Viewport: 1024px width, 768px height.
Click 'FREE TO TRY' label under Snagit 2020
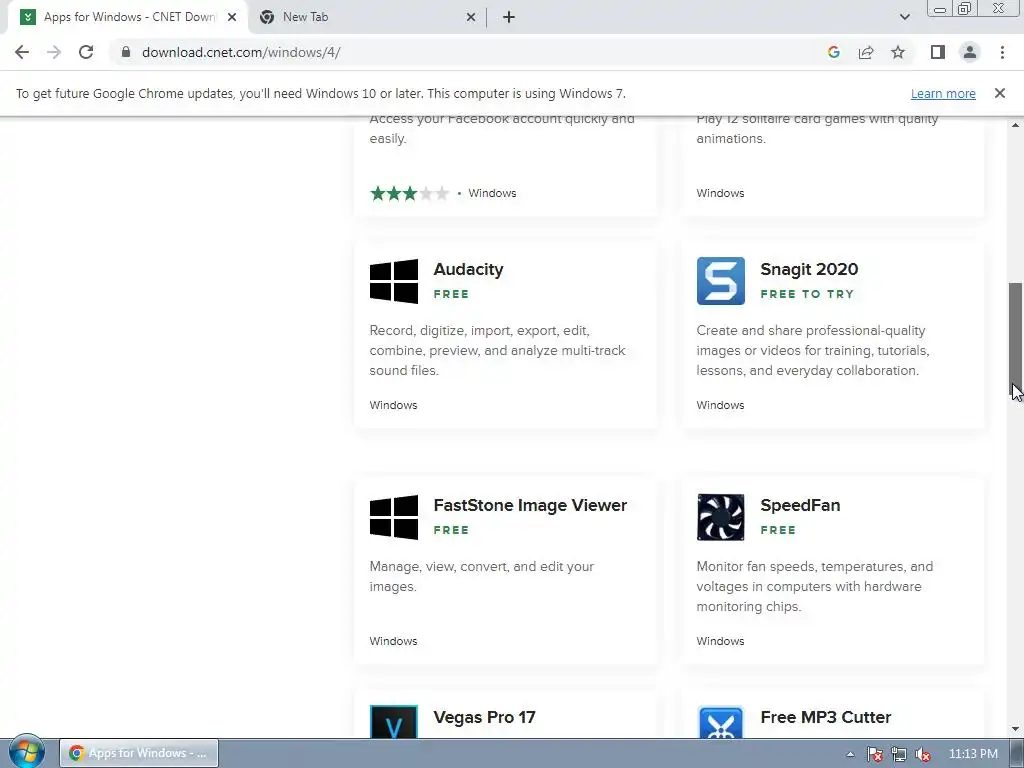[x=807, y=294]
